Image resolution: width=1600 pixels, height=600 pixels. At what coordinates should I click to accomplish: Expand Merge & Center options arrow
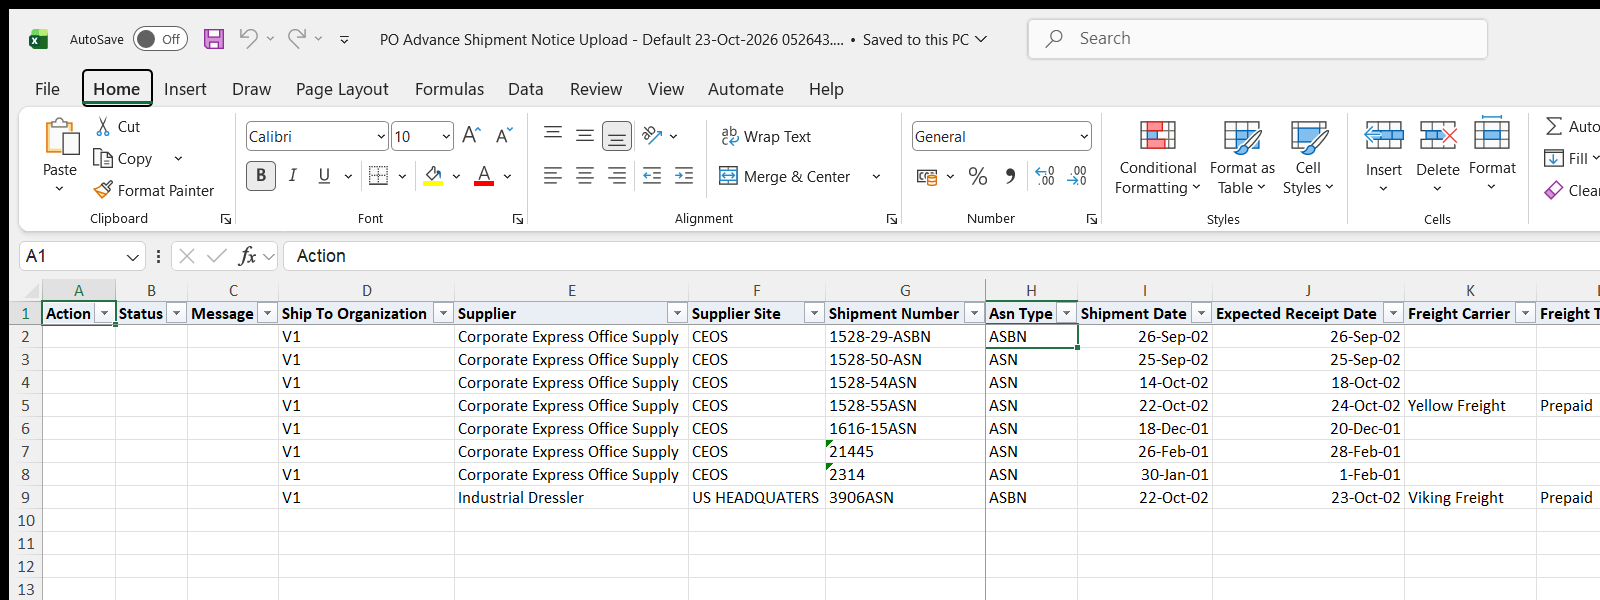point(876,177)
